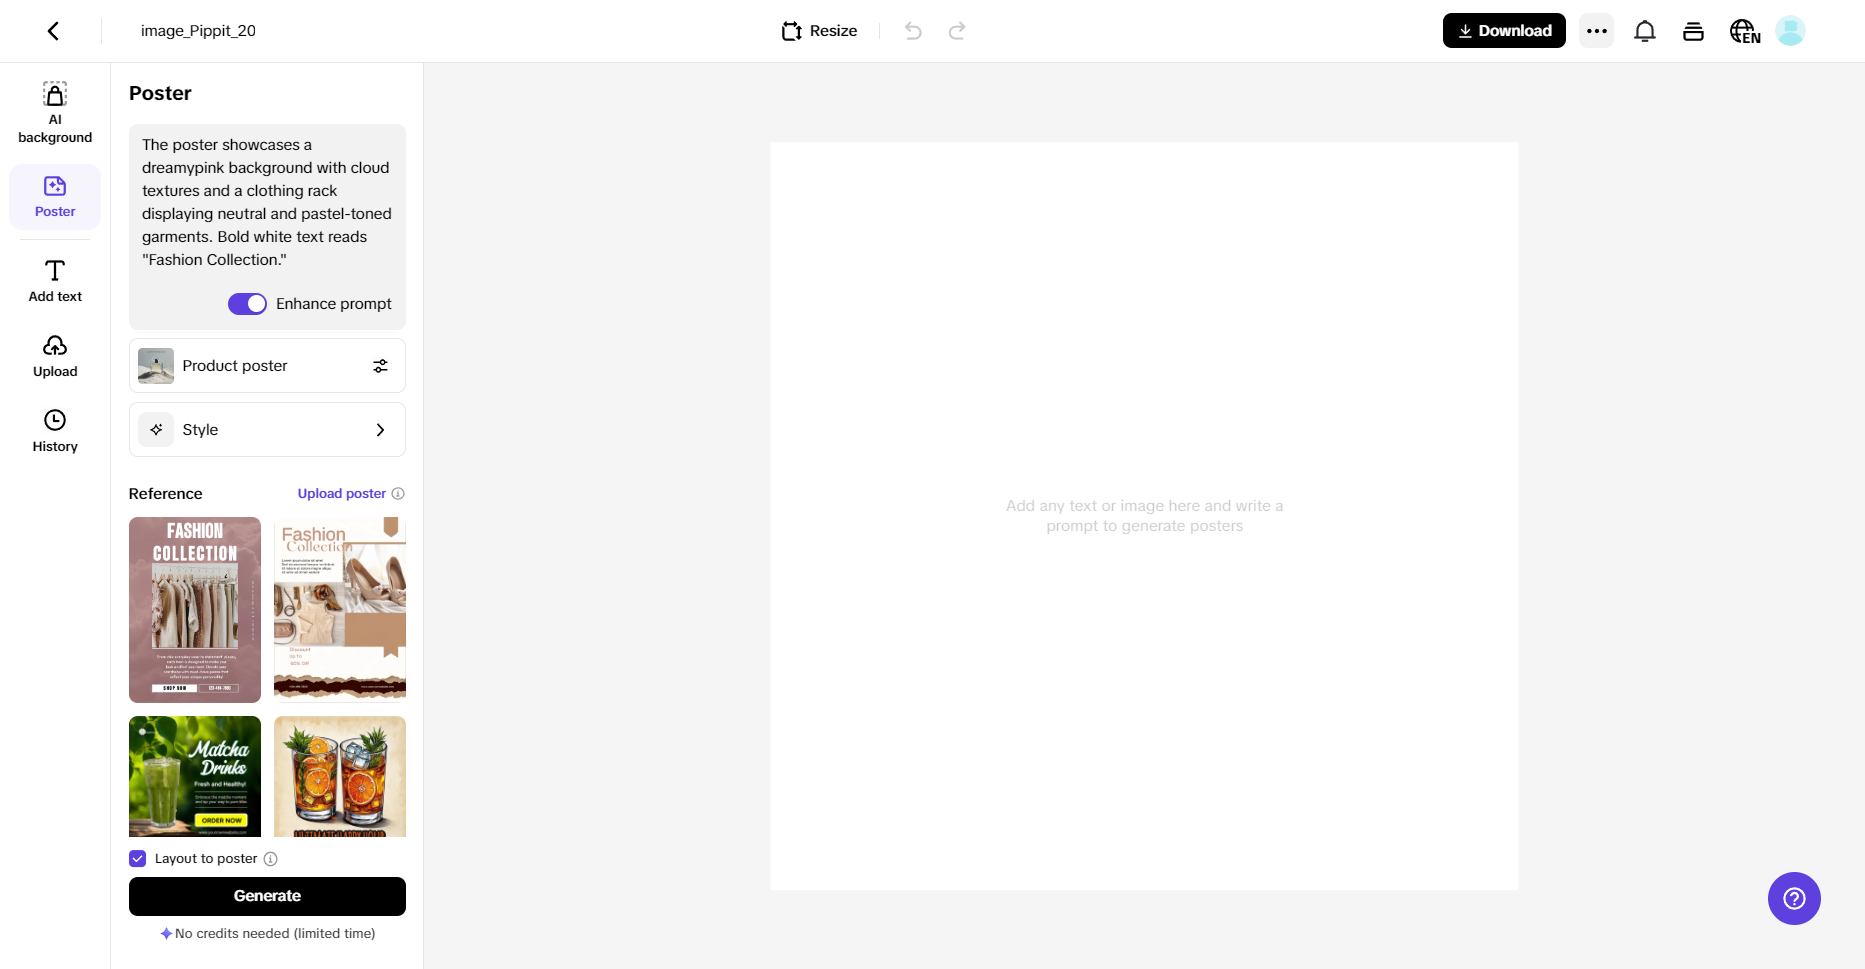Select the Add text sidebar item

coord(55,281)
